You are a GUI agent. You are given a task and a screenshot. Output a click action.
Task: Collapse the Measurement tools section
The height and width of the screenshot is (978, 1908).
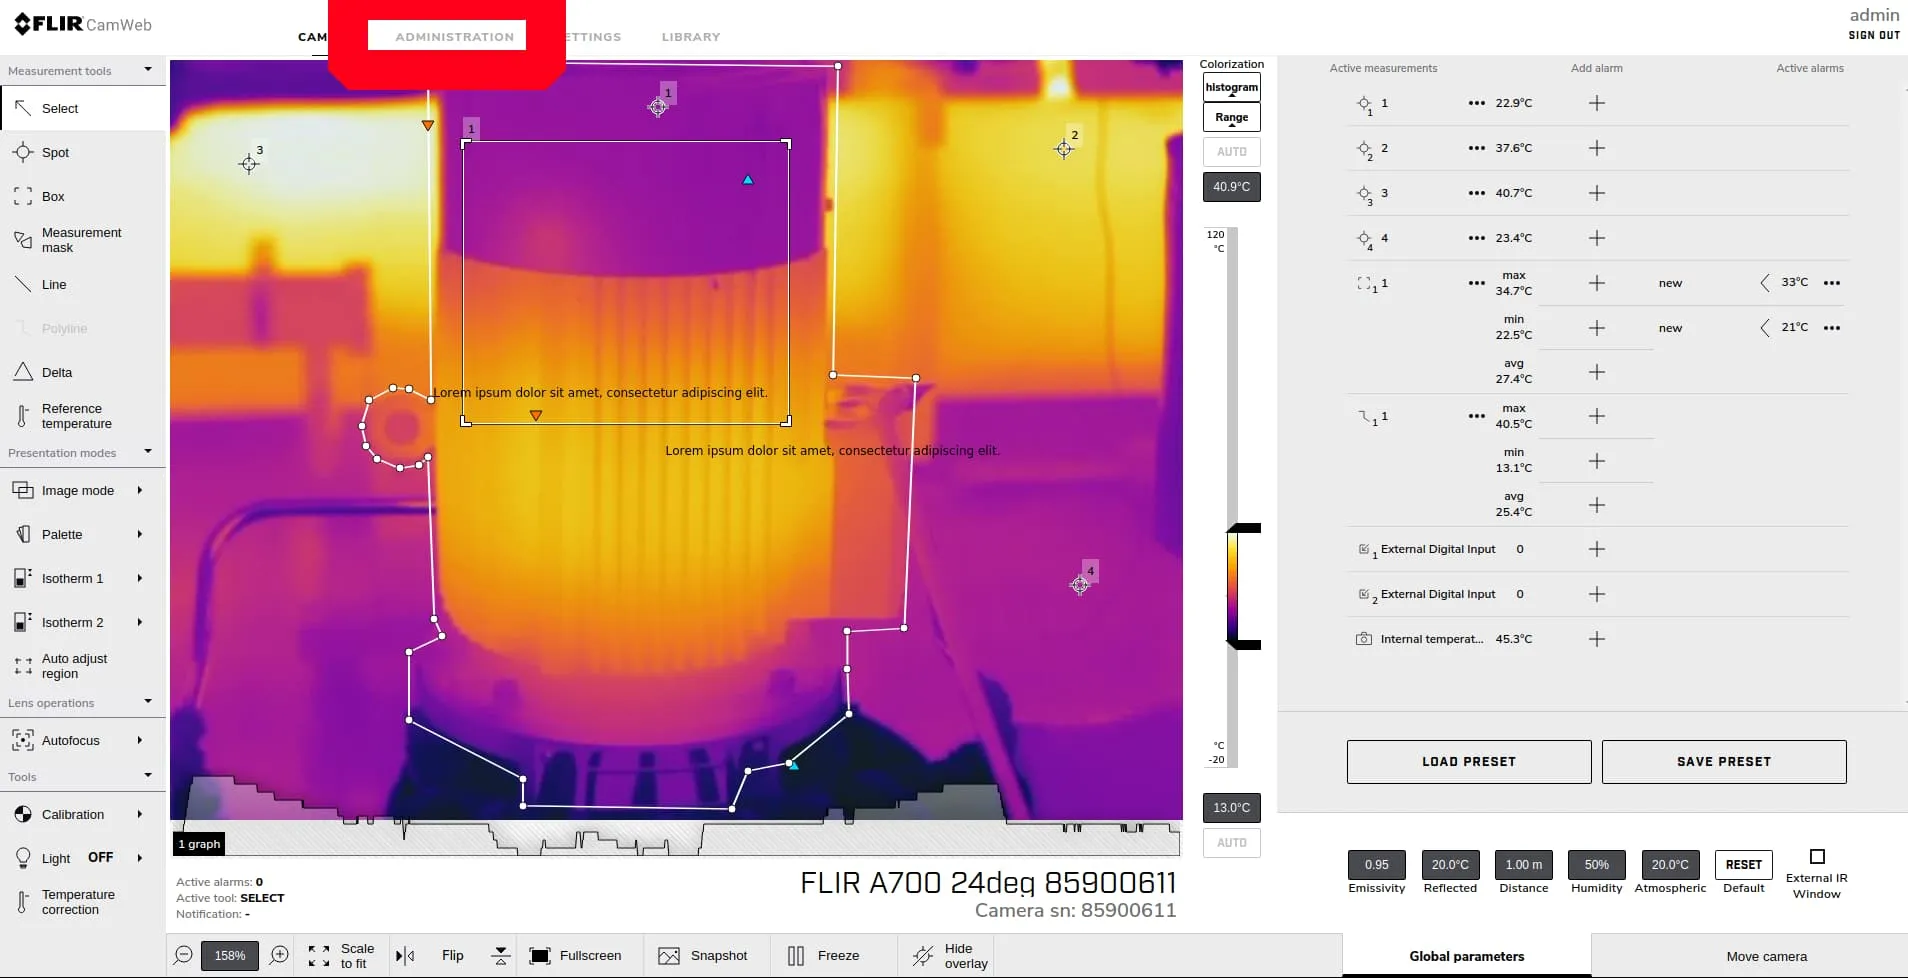click(x=148, y=70)
